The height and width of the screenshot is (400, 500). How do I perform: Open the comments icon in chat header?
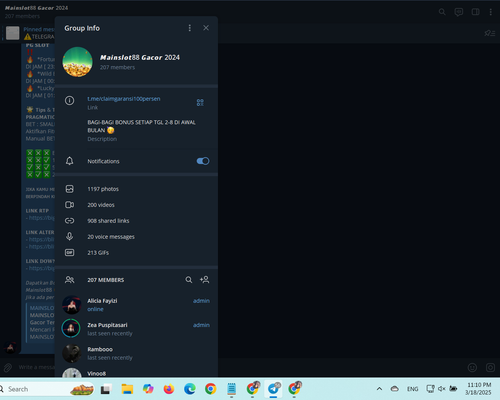[459, 12]
